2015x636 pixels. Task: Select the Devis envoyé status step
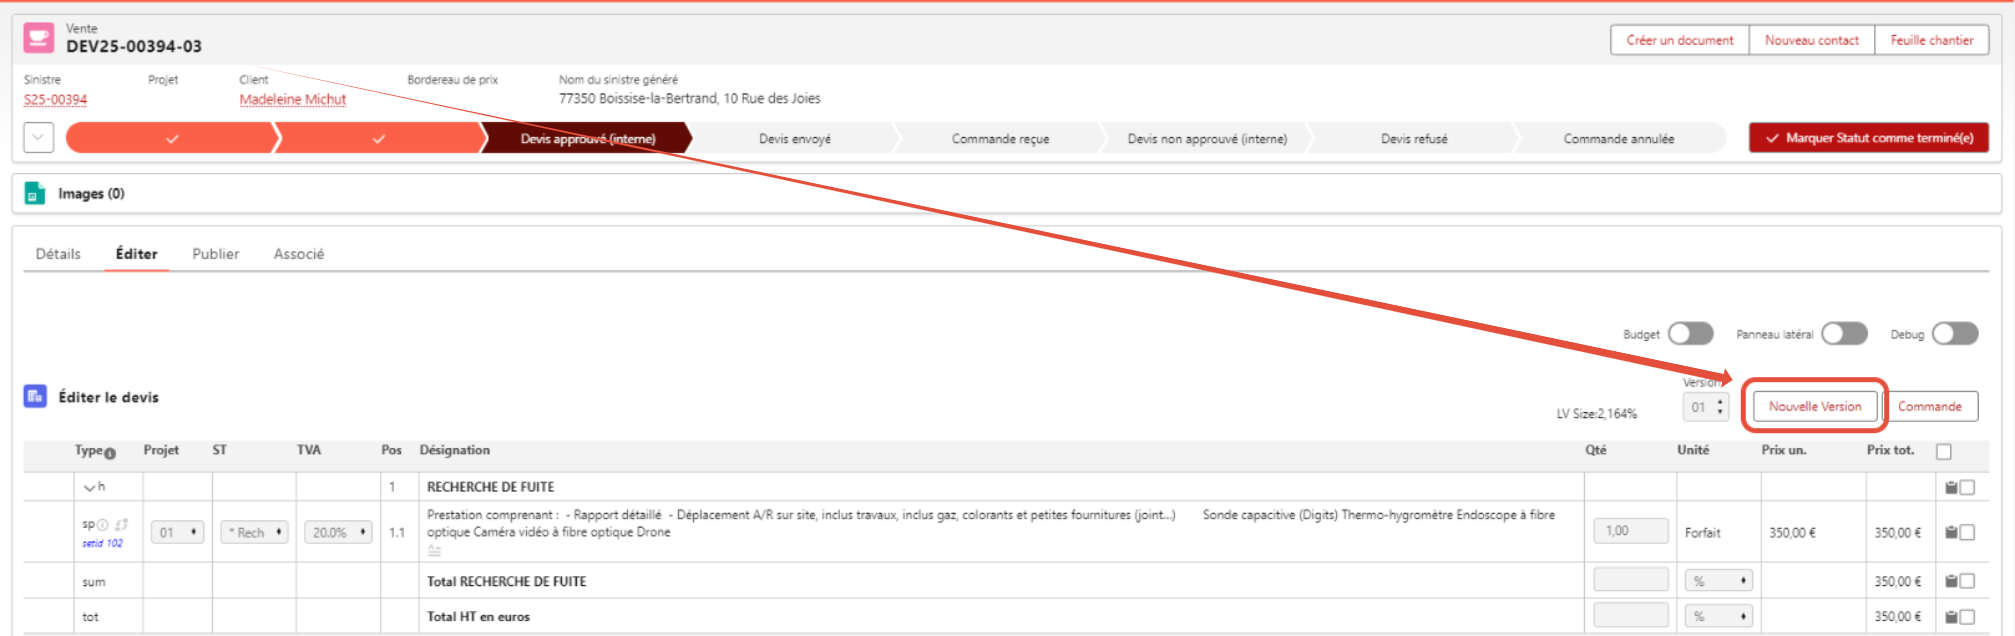pyautogui.click(x=795, y=139)
